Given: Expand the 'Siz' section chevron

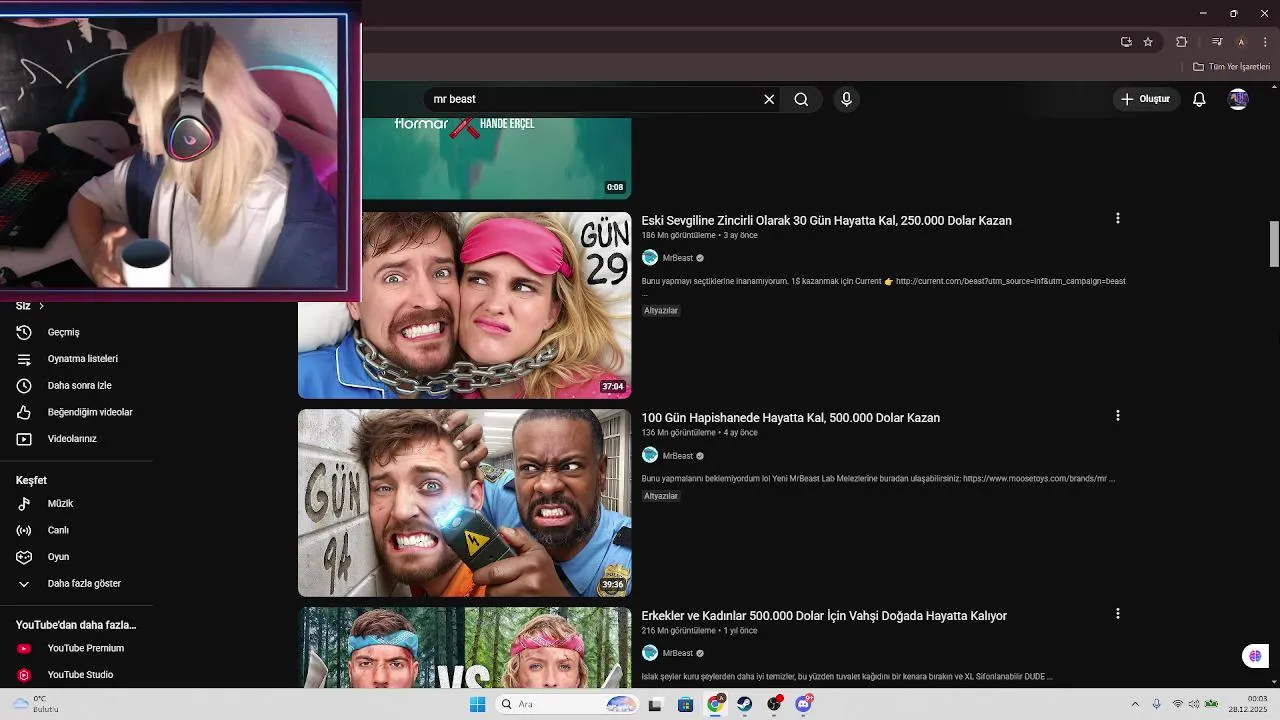Looking at the screenshot, I should 41,306.
